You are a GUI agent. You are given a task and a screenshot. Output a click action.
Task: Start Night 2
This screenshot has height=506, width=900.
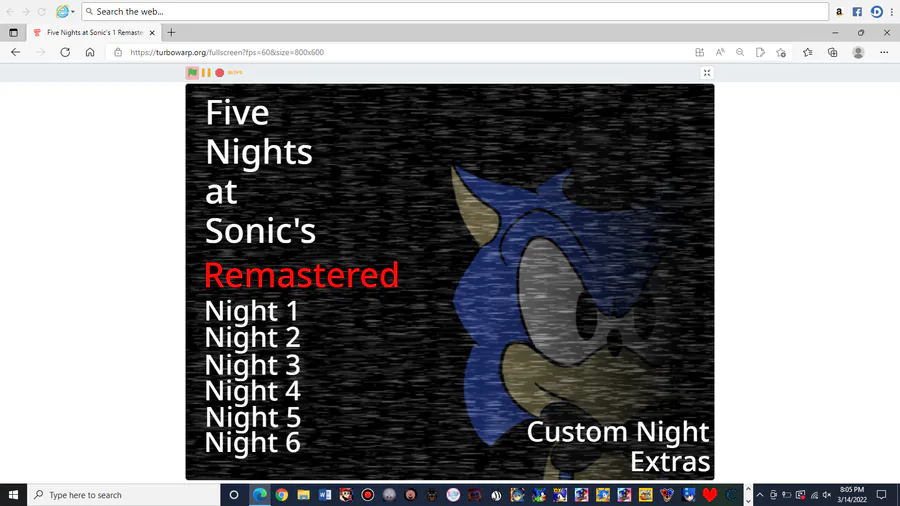(x=253, y=337)
